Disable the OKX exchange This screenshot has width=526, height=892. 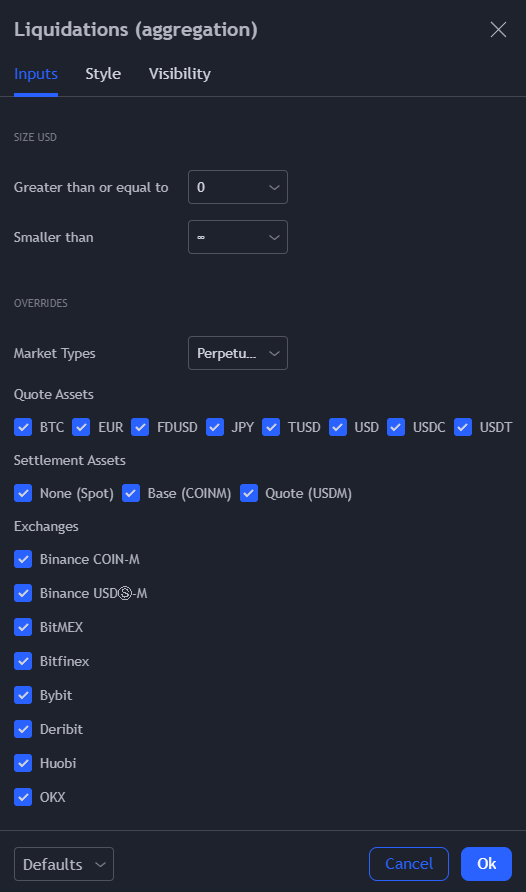pyautogui.click(x=23, y=797)
